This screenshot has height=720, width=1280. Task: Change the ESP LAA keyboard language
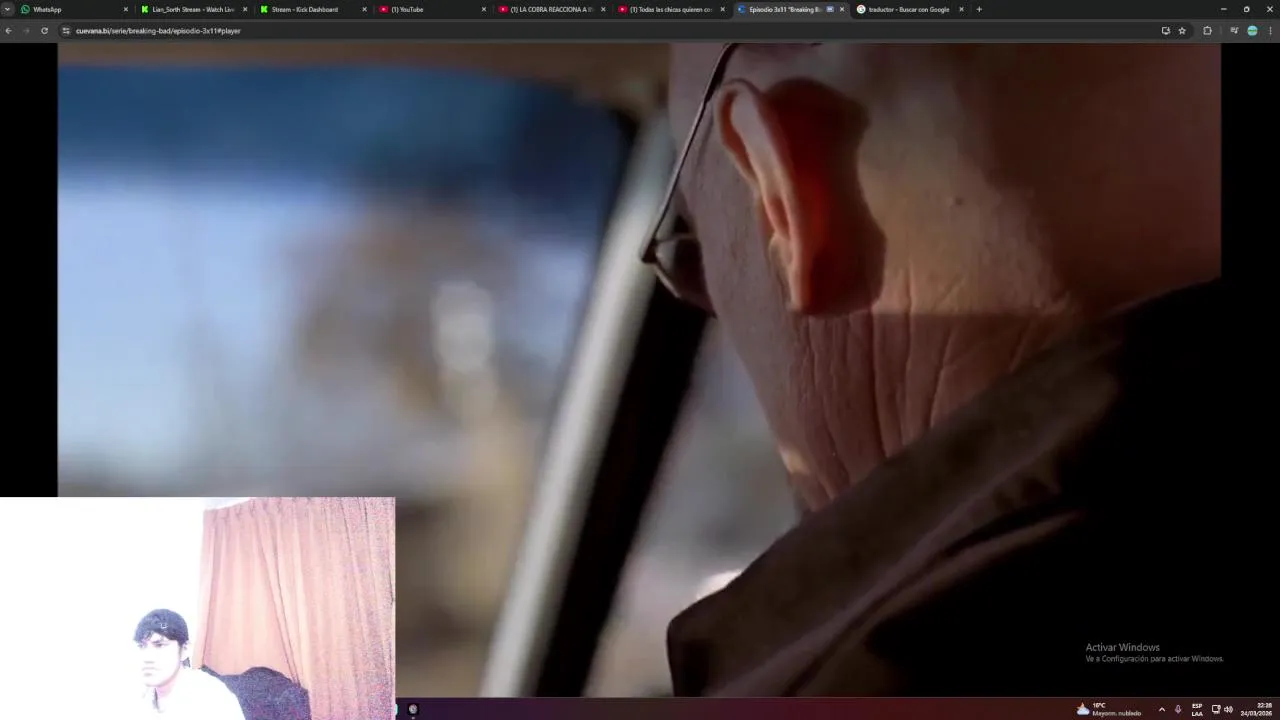[x=1197, y=709]
